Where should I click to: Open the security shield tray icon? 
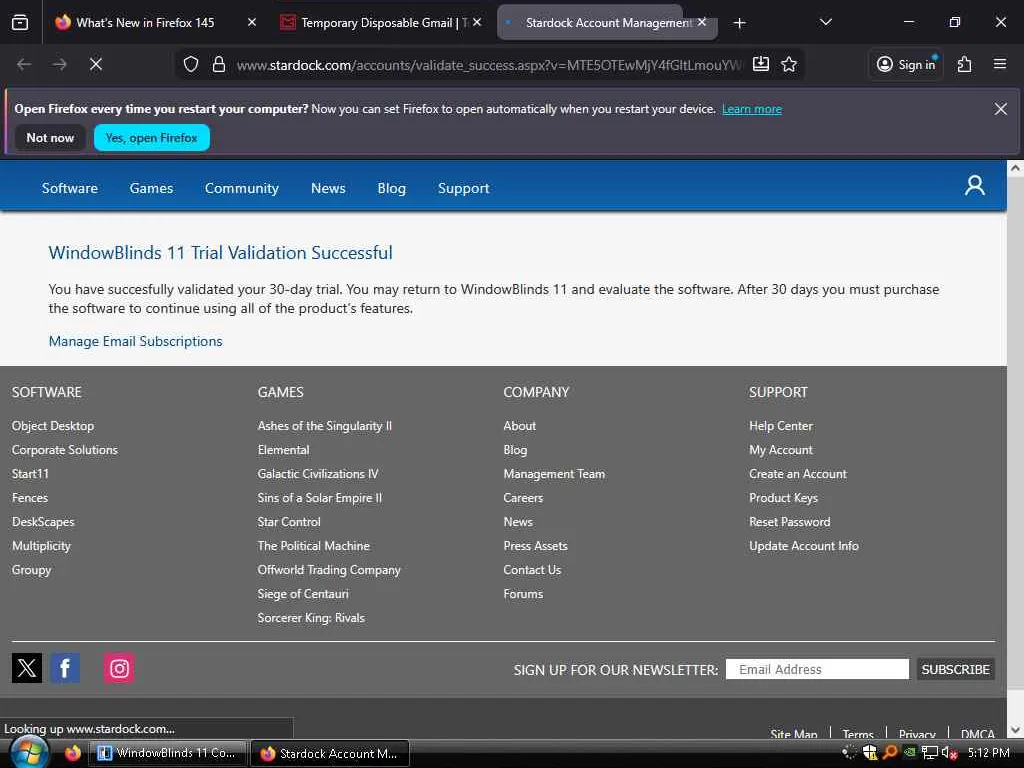870,753
